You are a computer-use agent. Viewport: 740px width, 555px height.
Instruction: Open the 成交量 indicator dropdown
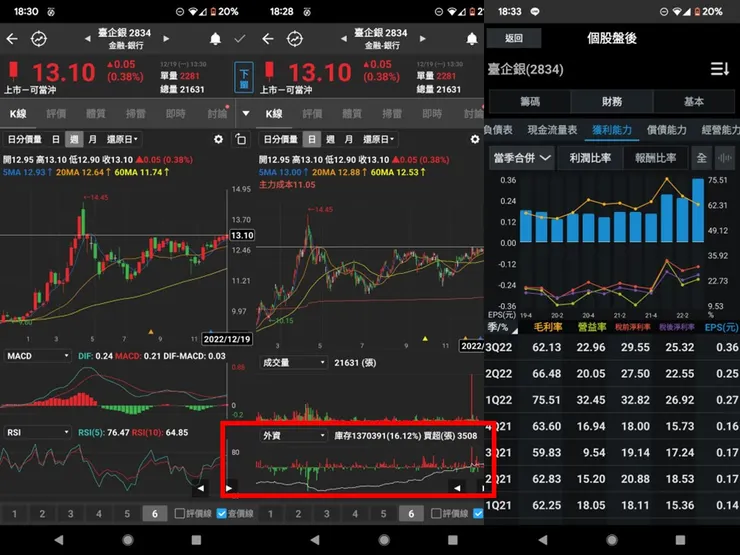click(293, 362)
